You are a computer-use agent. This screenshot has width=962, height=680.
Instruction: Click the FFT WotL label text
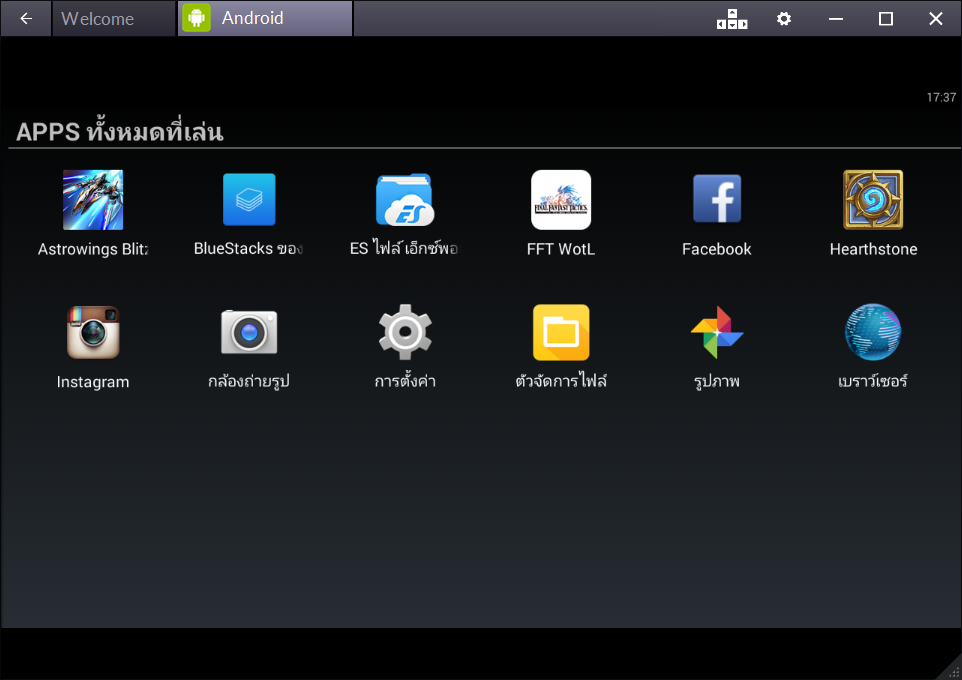561,249
